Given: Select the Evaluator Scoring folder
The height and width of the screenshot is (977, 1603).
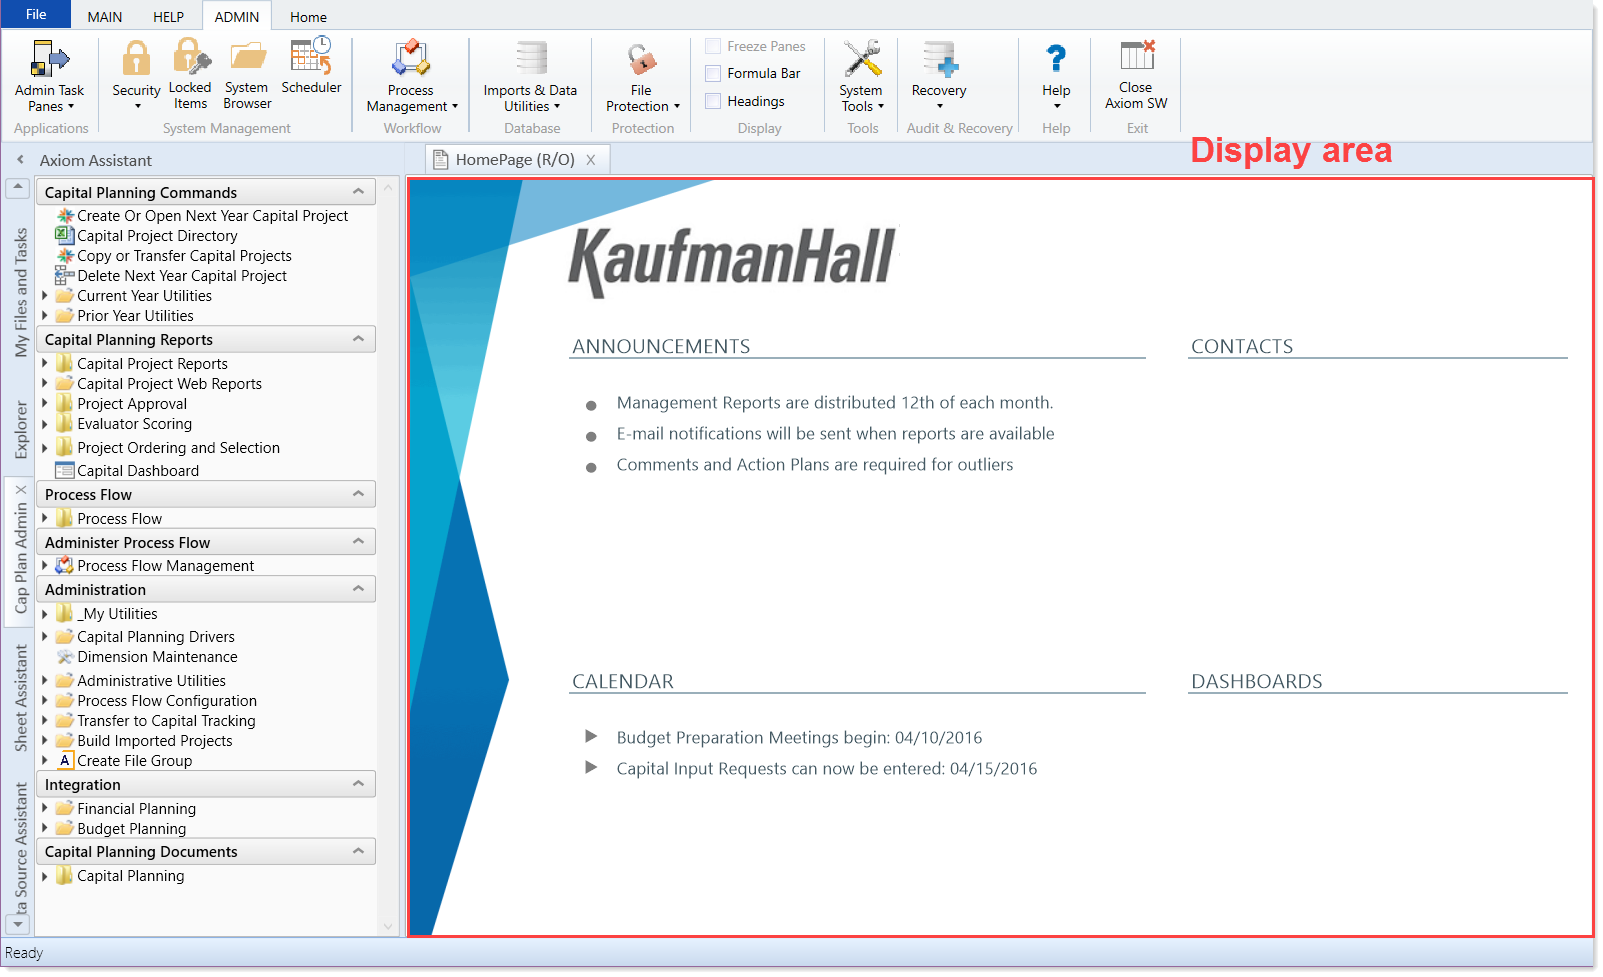Looking at the screenshot, I should pos(134,424).
